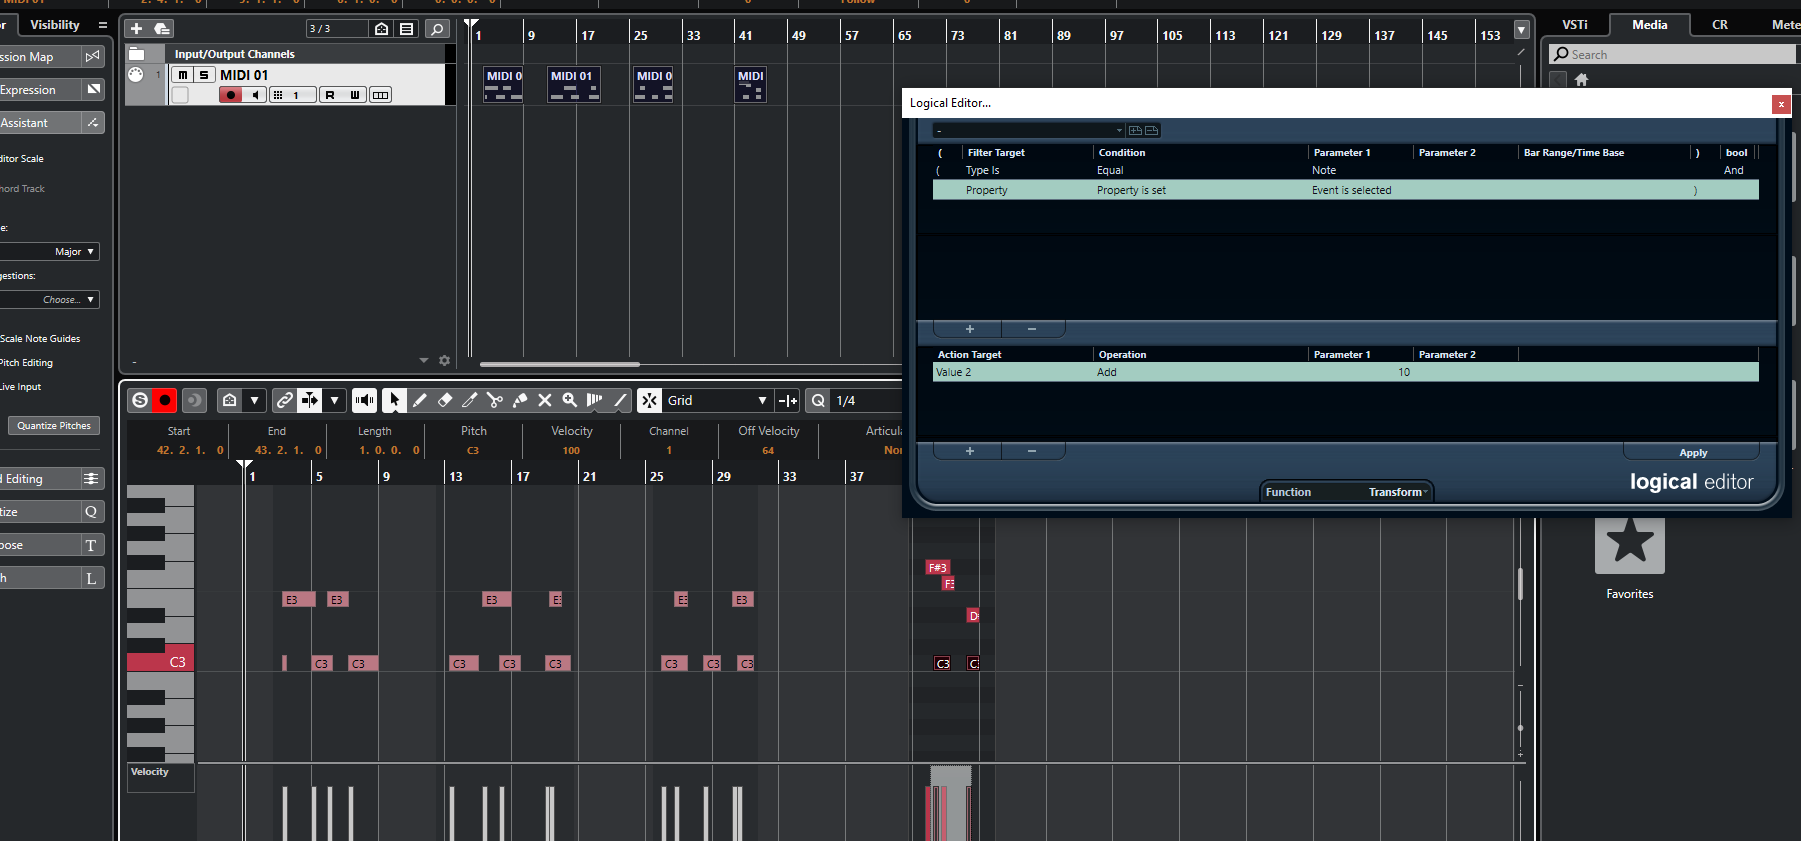1801x841 pixels.
Task: Switch to the CR tab
Action: click(x=1720, y=25)
